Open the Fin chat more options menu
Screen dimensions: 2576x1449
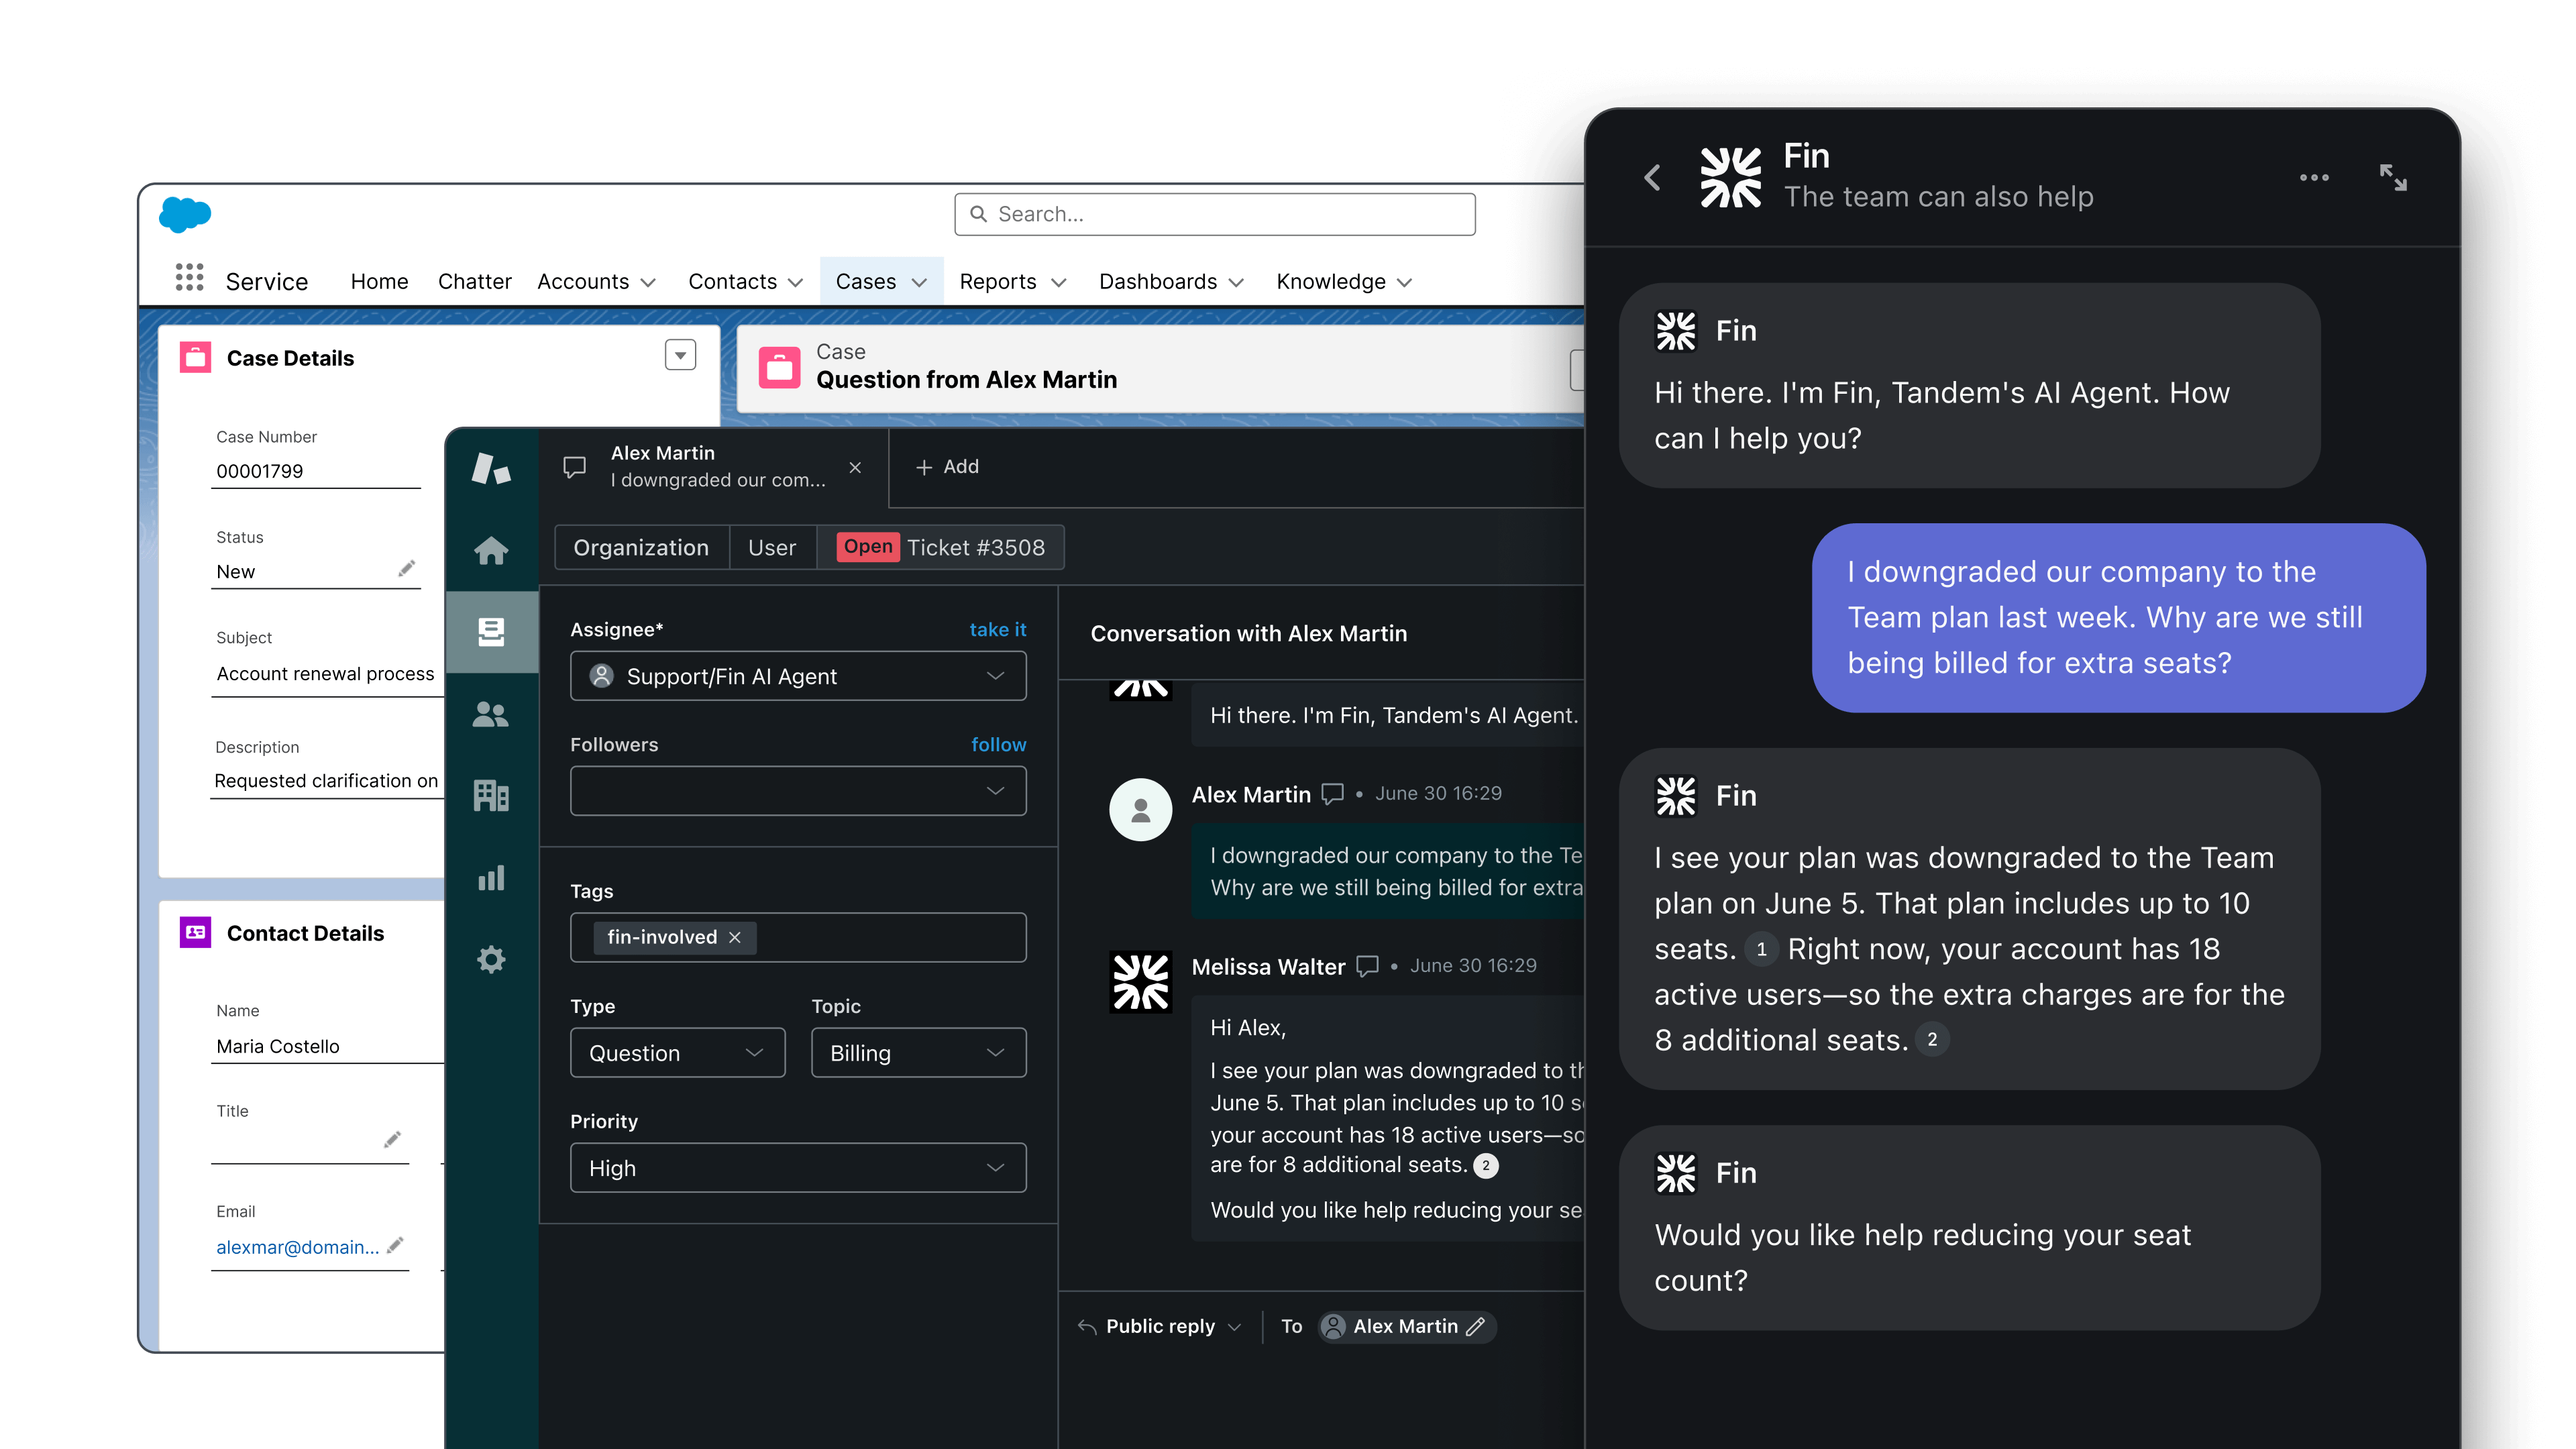coord(2314,178)
